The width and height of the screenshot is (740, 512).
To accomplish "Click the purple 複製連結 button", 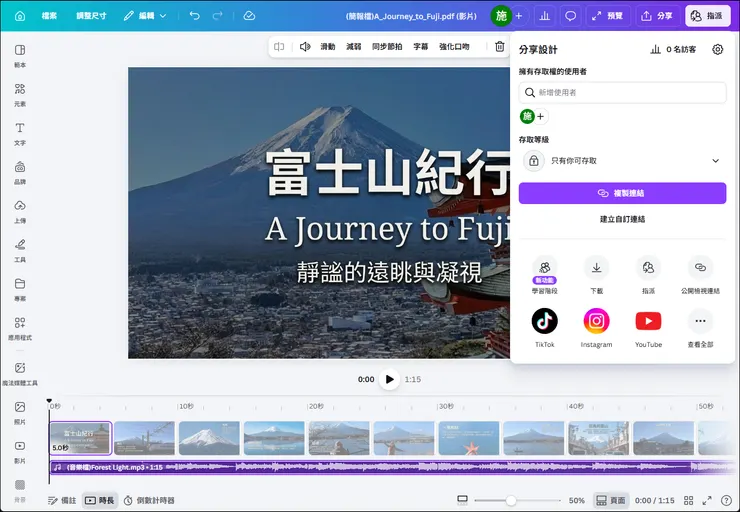I will [622, 193].
